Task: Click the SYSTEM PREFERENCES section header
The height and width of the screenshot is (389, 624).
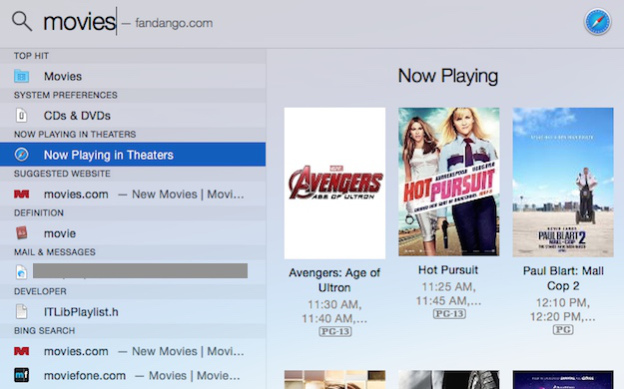Action: [66, 95]
